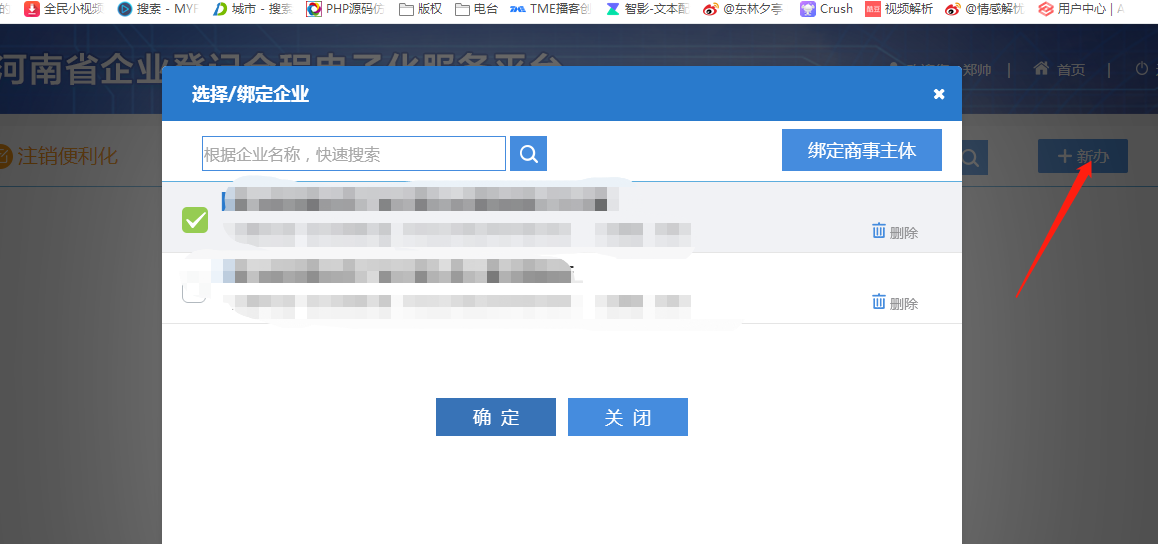This screenshot has width=1158, height=544.
Task: Open the 用户中心 bookmark
Action: (1080, 9)
